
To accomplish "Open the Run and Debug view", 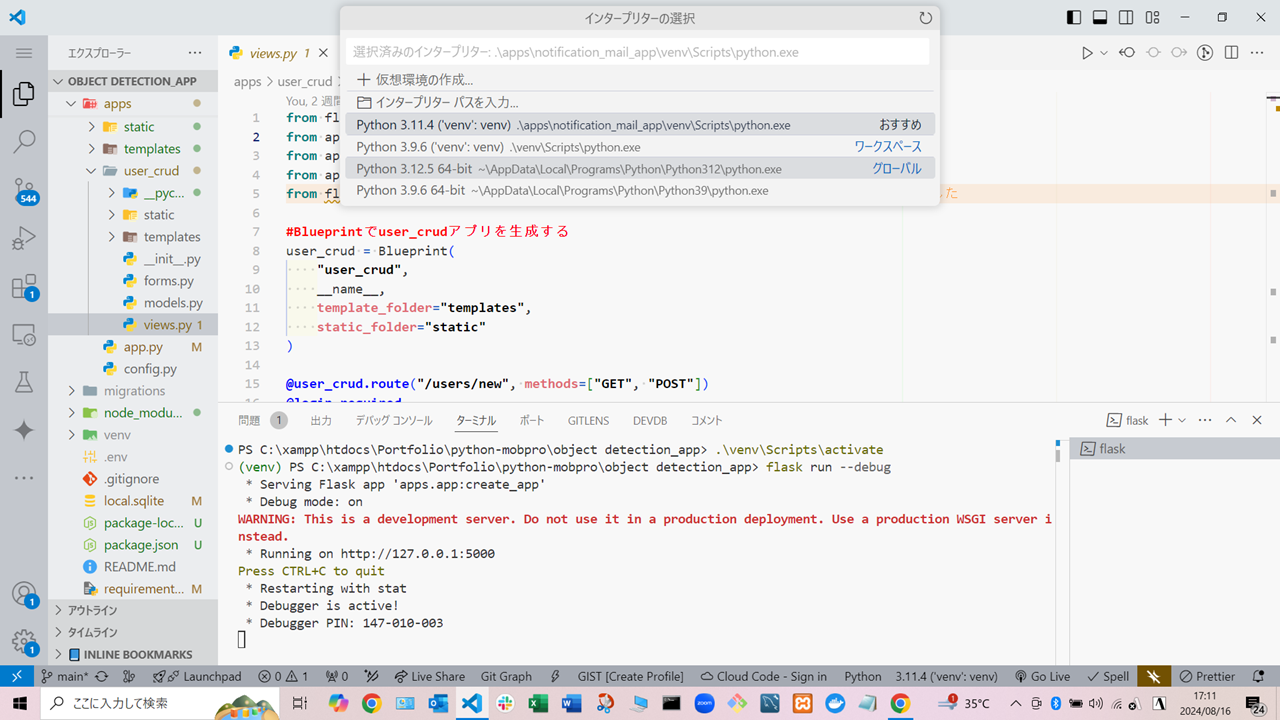I will coord(24,237).
